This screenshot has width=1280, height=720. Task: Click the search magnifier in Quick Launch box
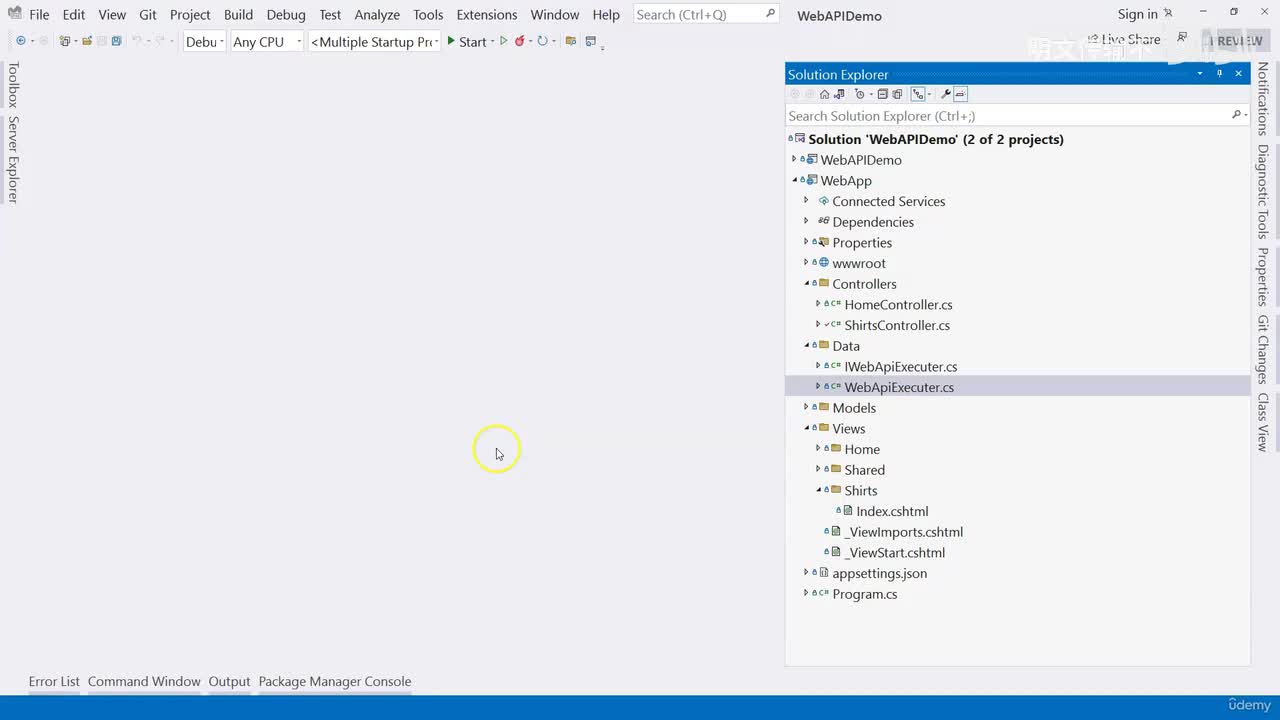tap(770, 14)
